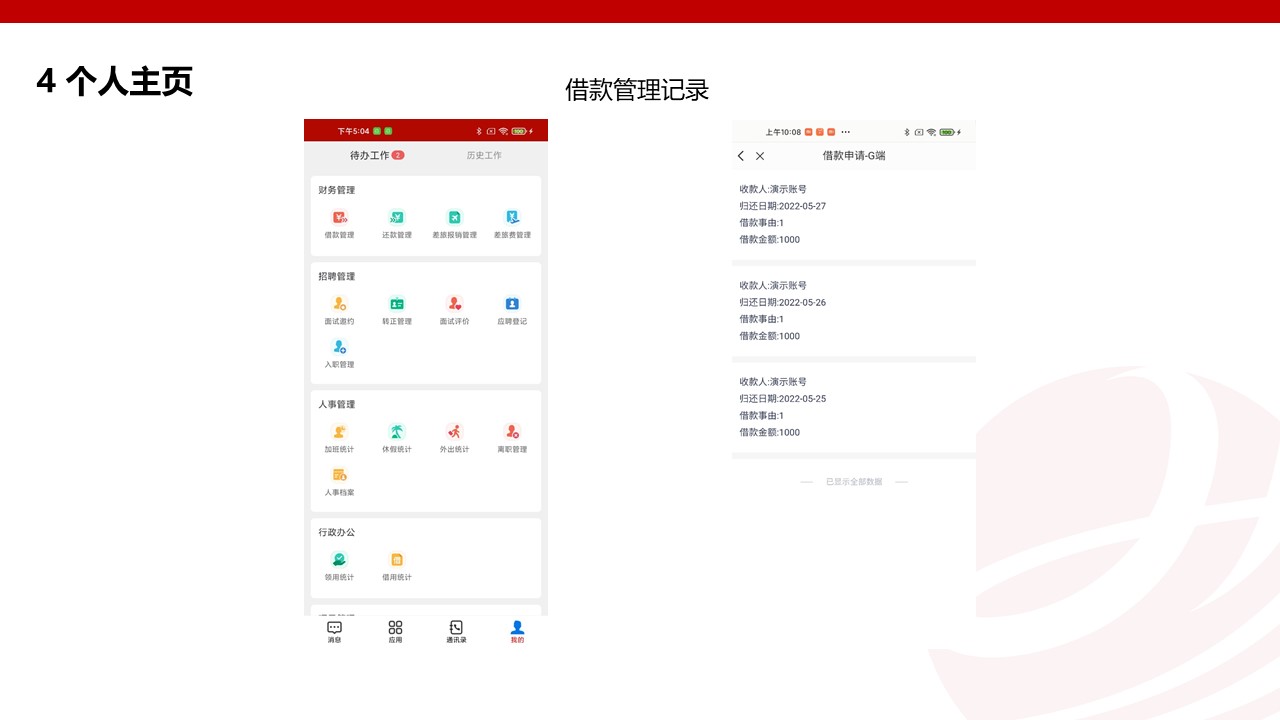This screenshot has width=1280, height=720.
Task: Switch to the 待办工作 tab
Action: click(x=370, y=155)
